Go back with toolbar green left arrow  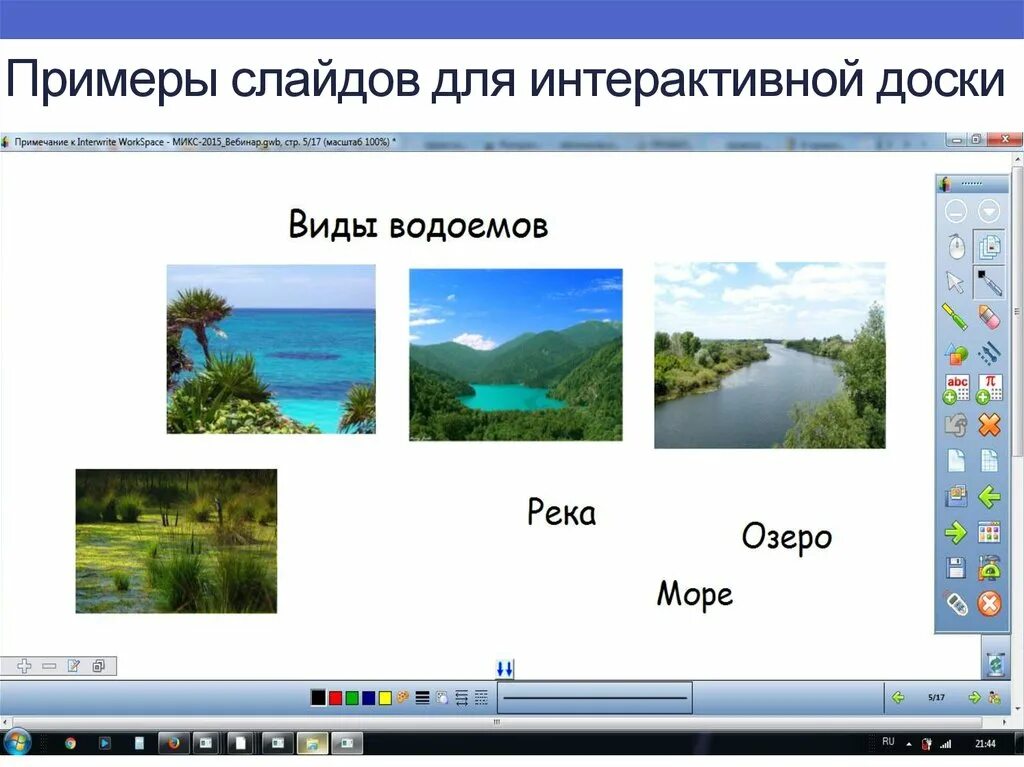[989, 497]
